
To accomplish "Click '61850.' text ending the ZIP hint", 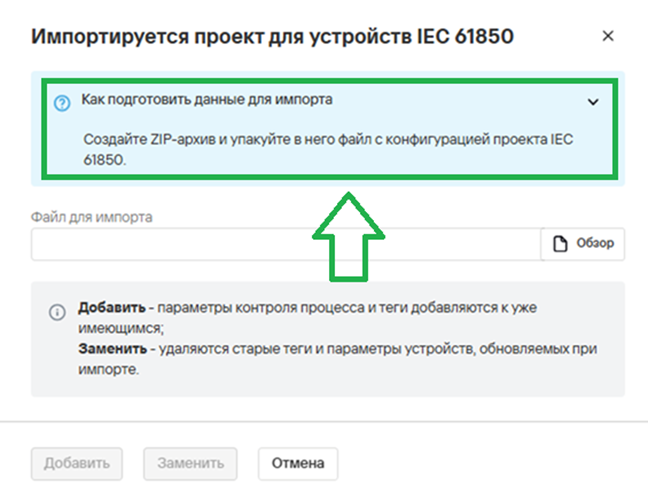I will [105, 160].
